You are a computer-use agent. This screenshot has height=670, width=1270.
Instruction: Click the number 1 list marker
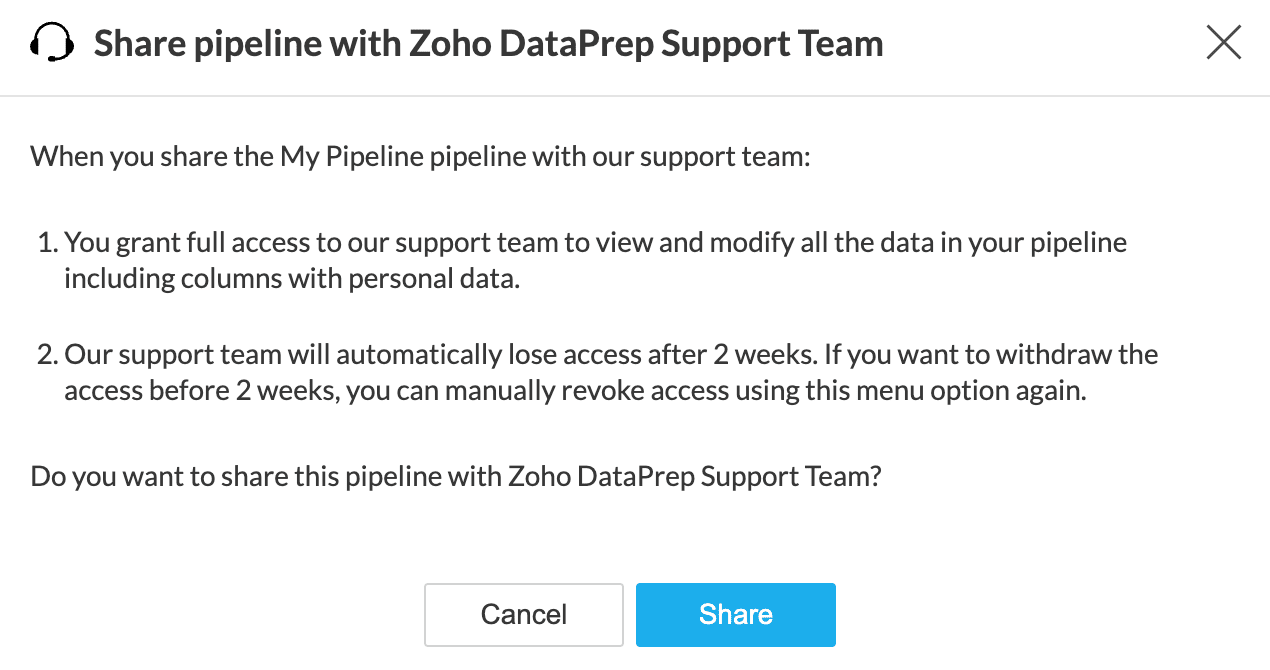[47, 243]
